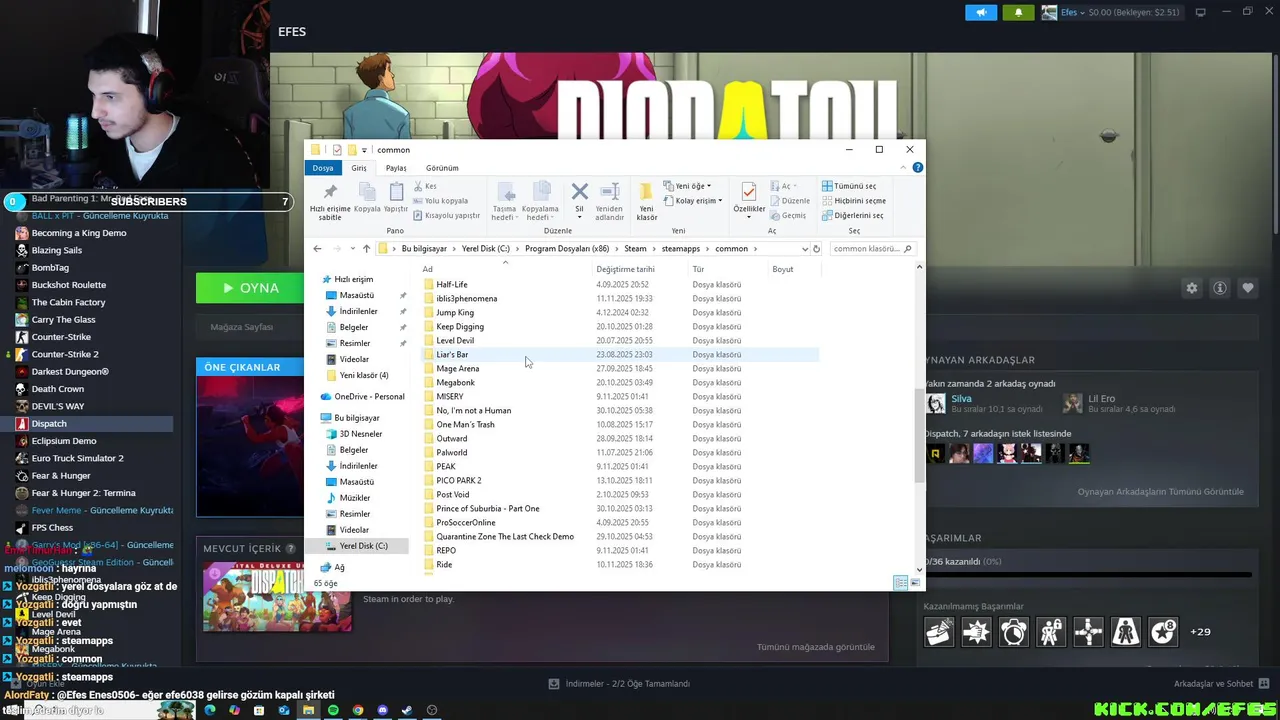Click the Yapıştır clipboard icon
1280x720 pixels.
point(396,197)
